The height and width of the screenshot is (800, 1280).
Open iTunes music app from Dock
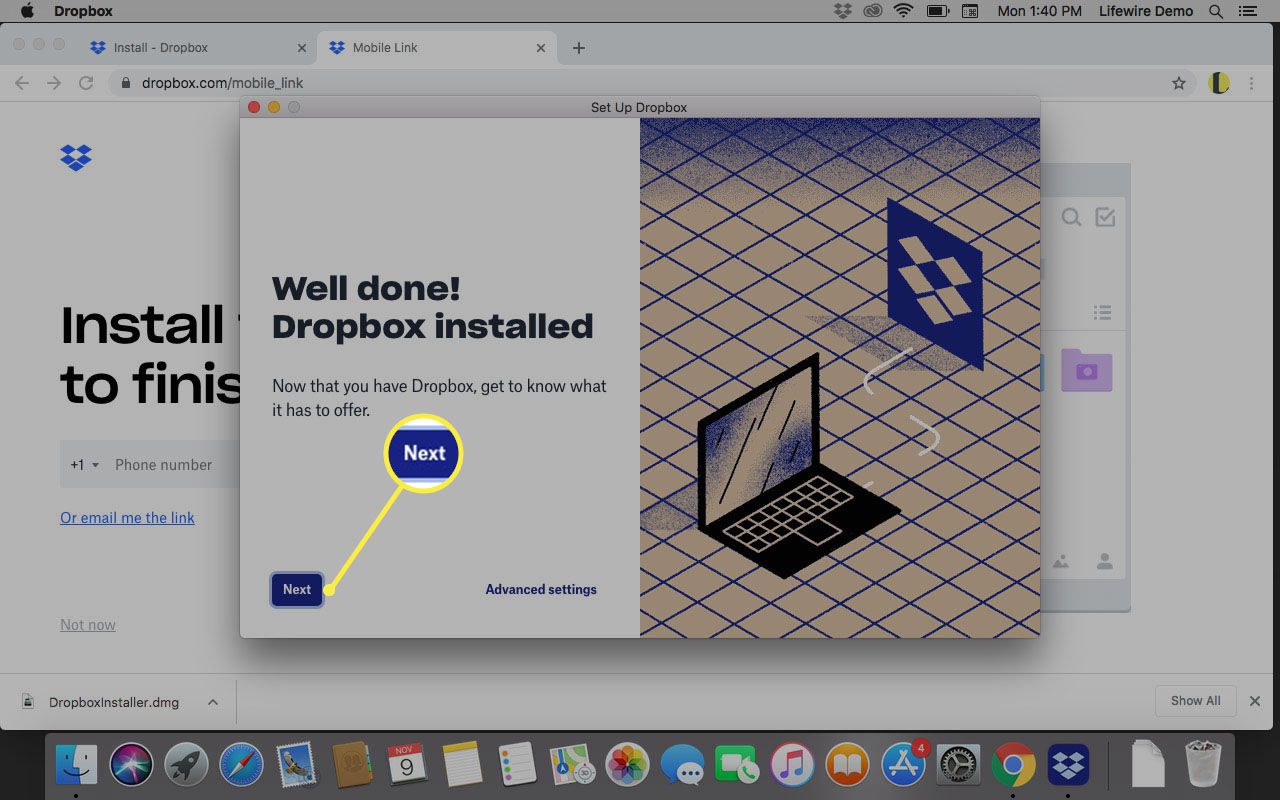(793, 765)
